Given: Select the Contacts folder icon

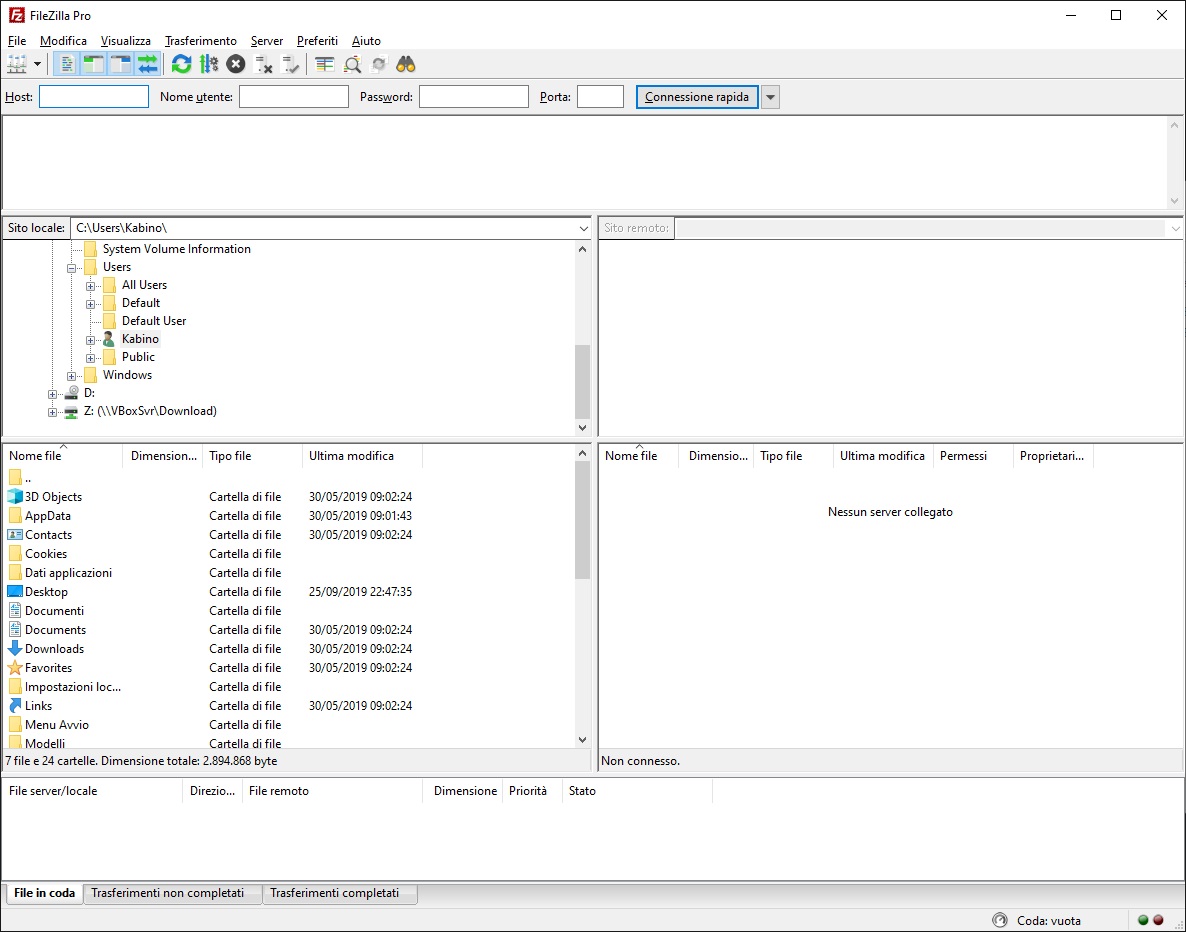Looking at the screenshot, I should click(14, 535).
